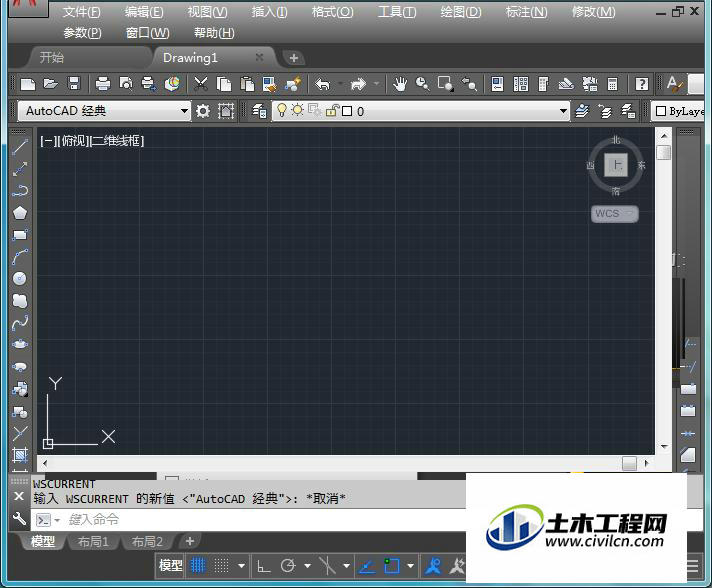Select the Polyline tool
The image size is (712, 588).
click(x=20, y=191)
